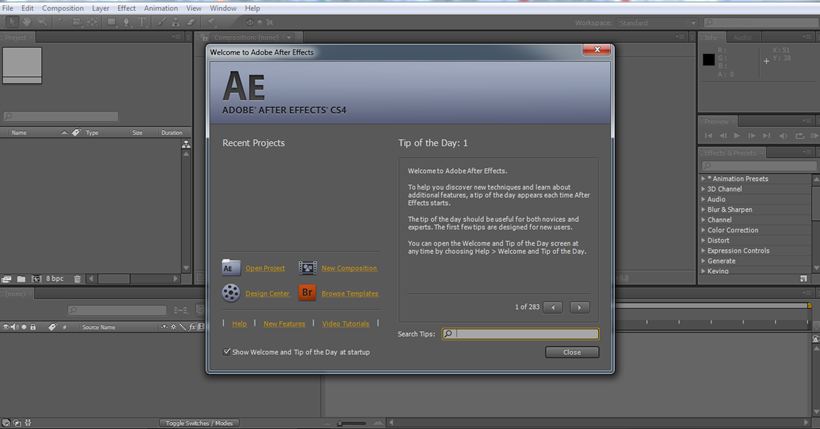The image size is (820, 429).
Task: Open the Animation menu
Action: [x=161, y=8]
